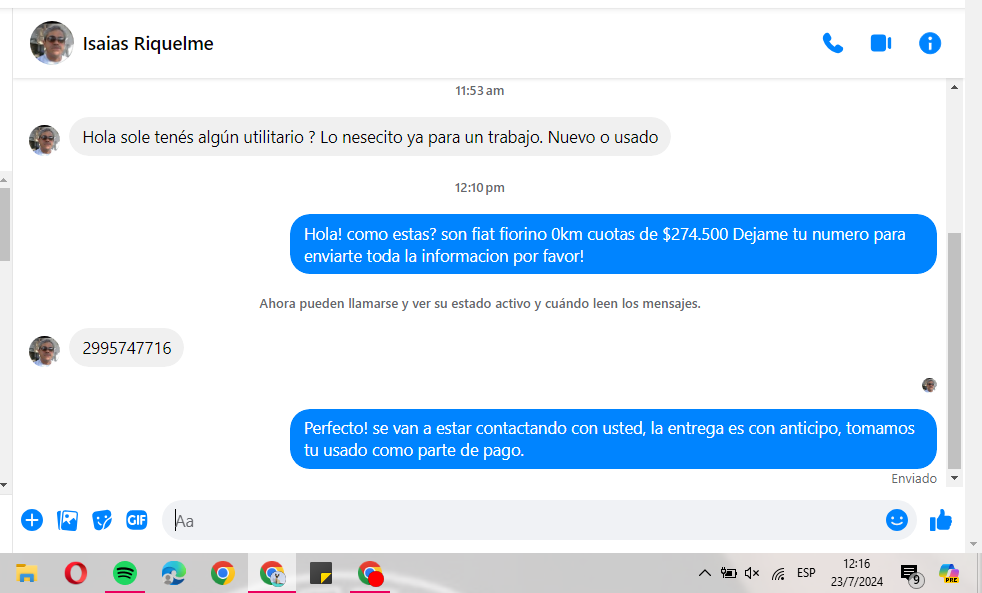The image size is (982, 593).
Task: Click the message asking for utilitario
Action: [x=370, y=137]
